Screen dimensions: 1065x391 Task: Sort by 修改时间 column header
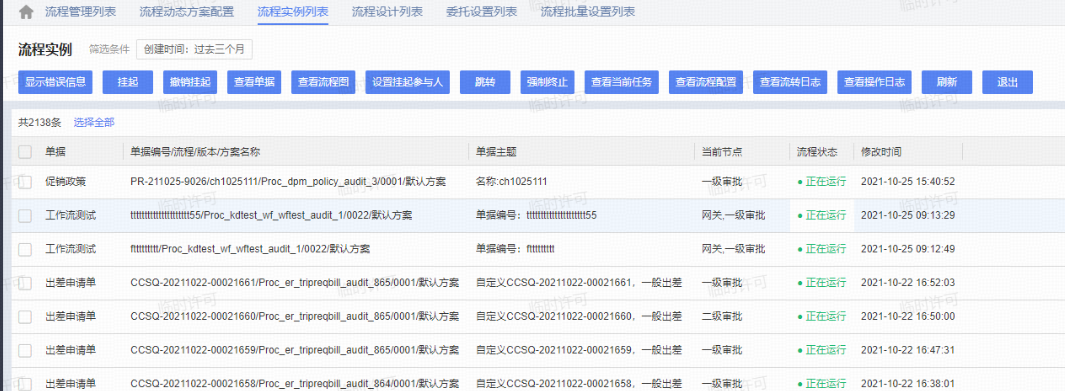coord(881,152)
